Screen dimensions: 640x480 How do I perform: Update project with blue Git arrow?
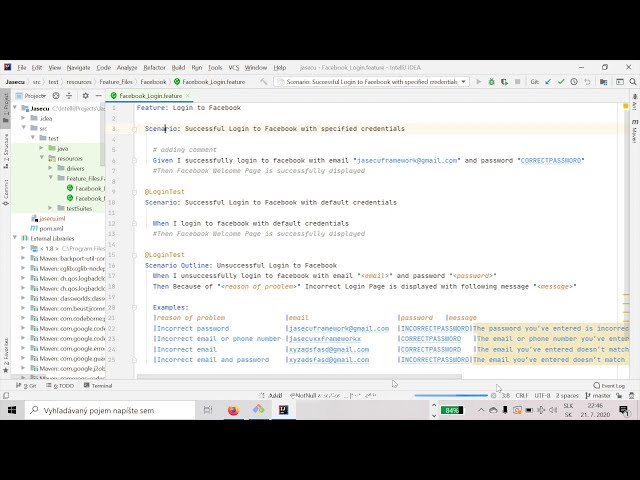point(548,82)
